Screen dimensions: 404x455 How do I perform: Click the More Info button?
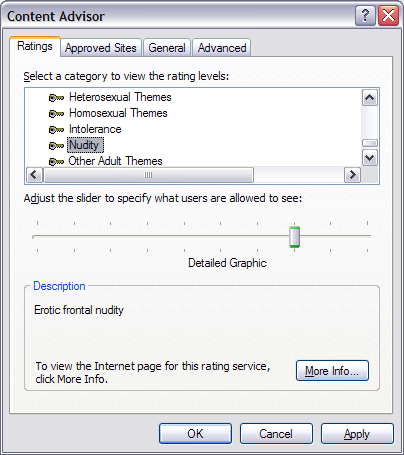(332, 370)
